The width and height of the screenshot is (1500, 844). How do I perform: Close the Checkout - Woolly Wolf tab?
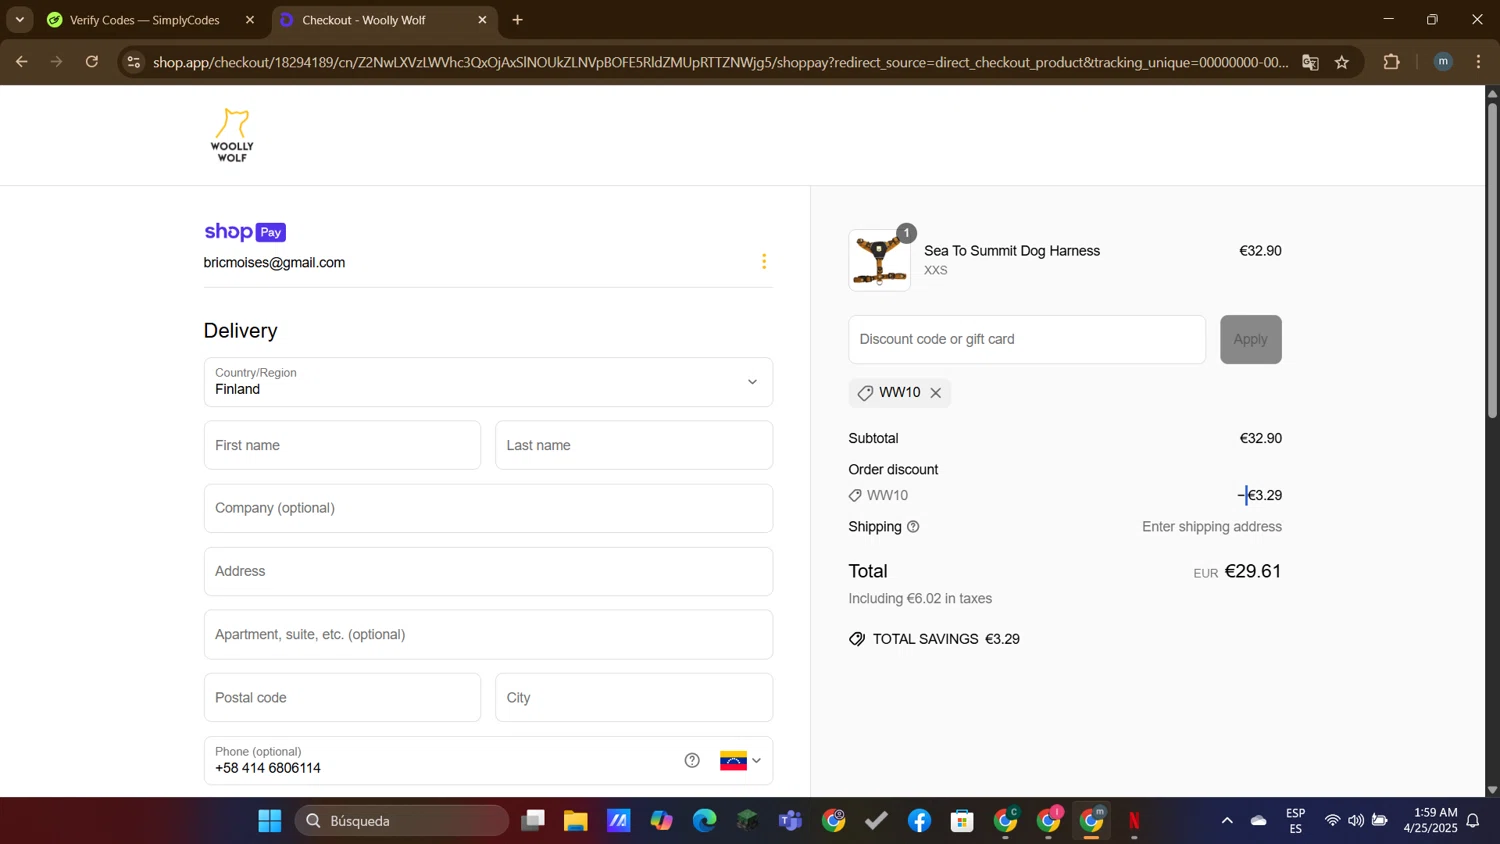coord(482,20)
